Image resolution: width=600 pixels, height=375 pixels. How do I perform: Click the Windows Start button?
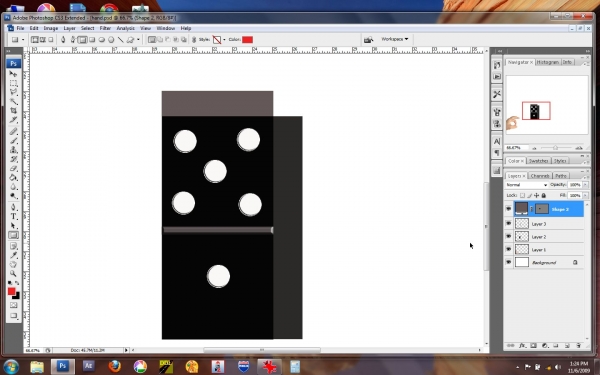pos(11,367)
